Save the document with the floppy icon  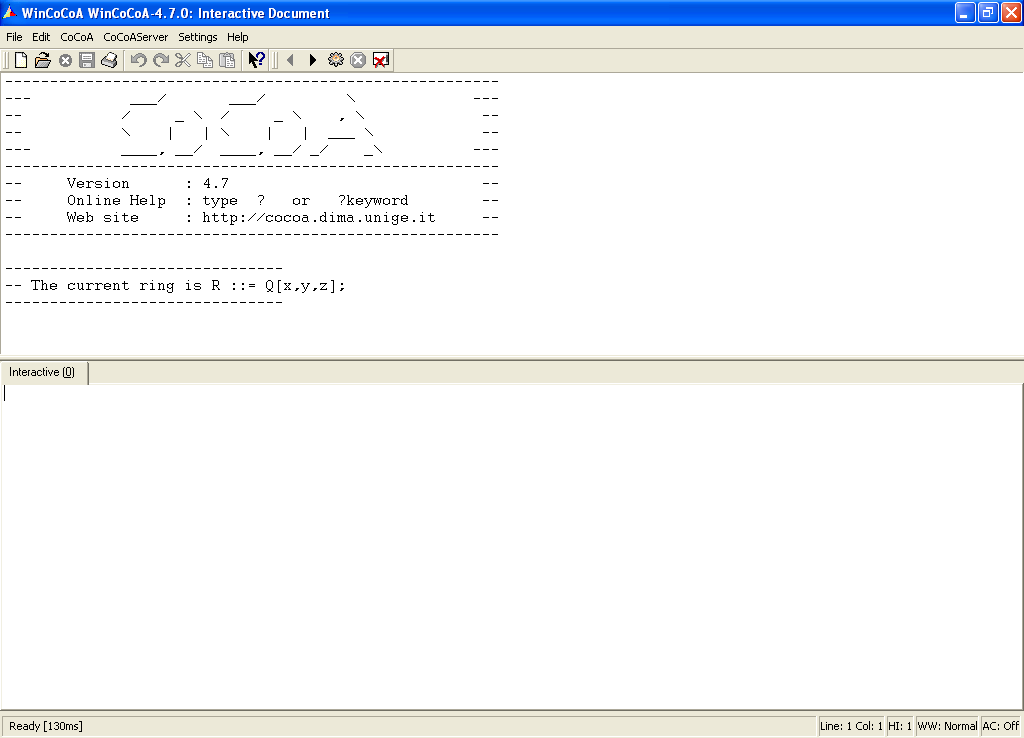pos(87,60)
